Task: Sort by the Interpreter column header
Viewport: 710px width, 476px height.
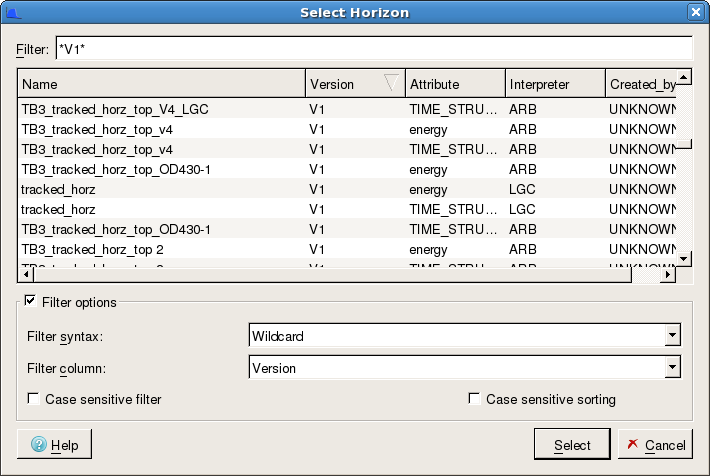Action: click(556, 84)
